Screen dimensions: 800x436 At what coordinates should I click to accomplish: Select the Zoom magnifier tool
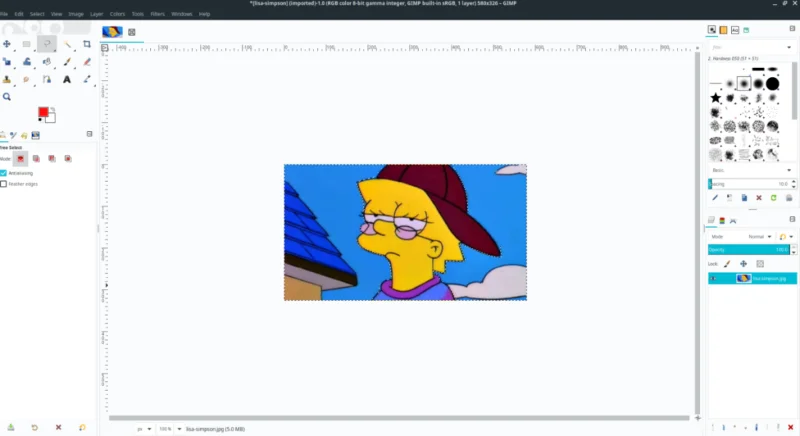(7, 97)
